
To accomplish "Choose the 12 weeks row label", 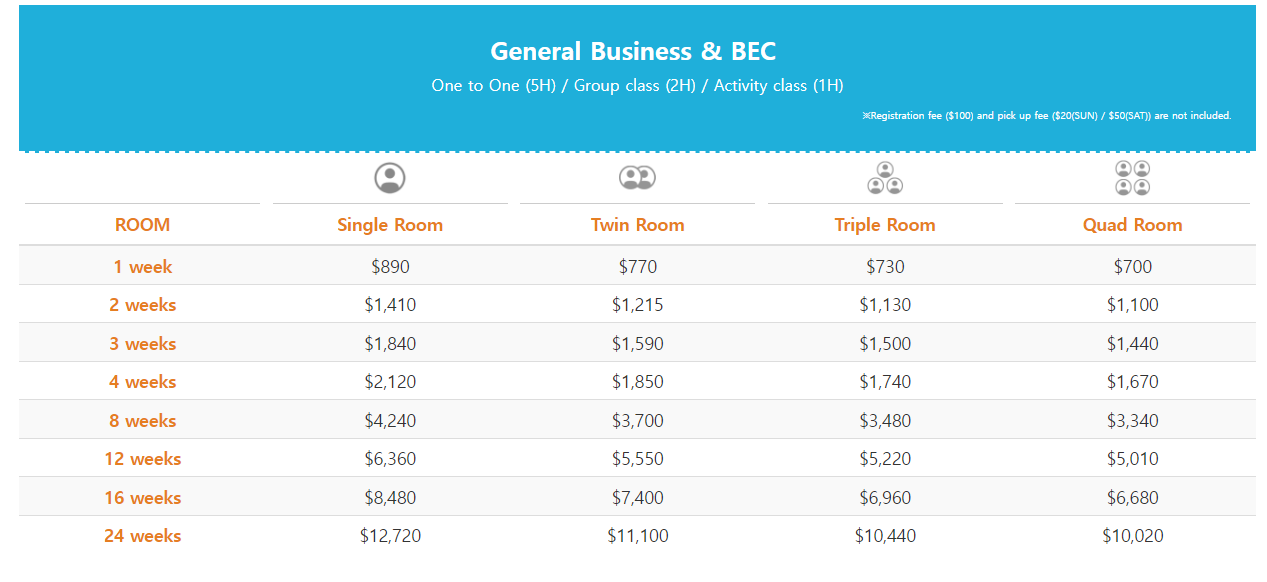I will coord(142,459).
